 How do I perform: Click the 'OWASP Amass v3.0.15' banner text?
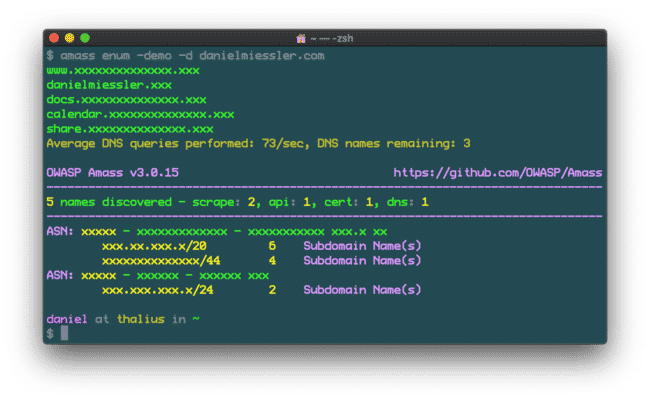click(x=112, y=173)
